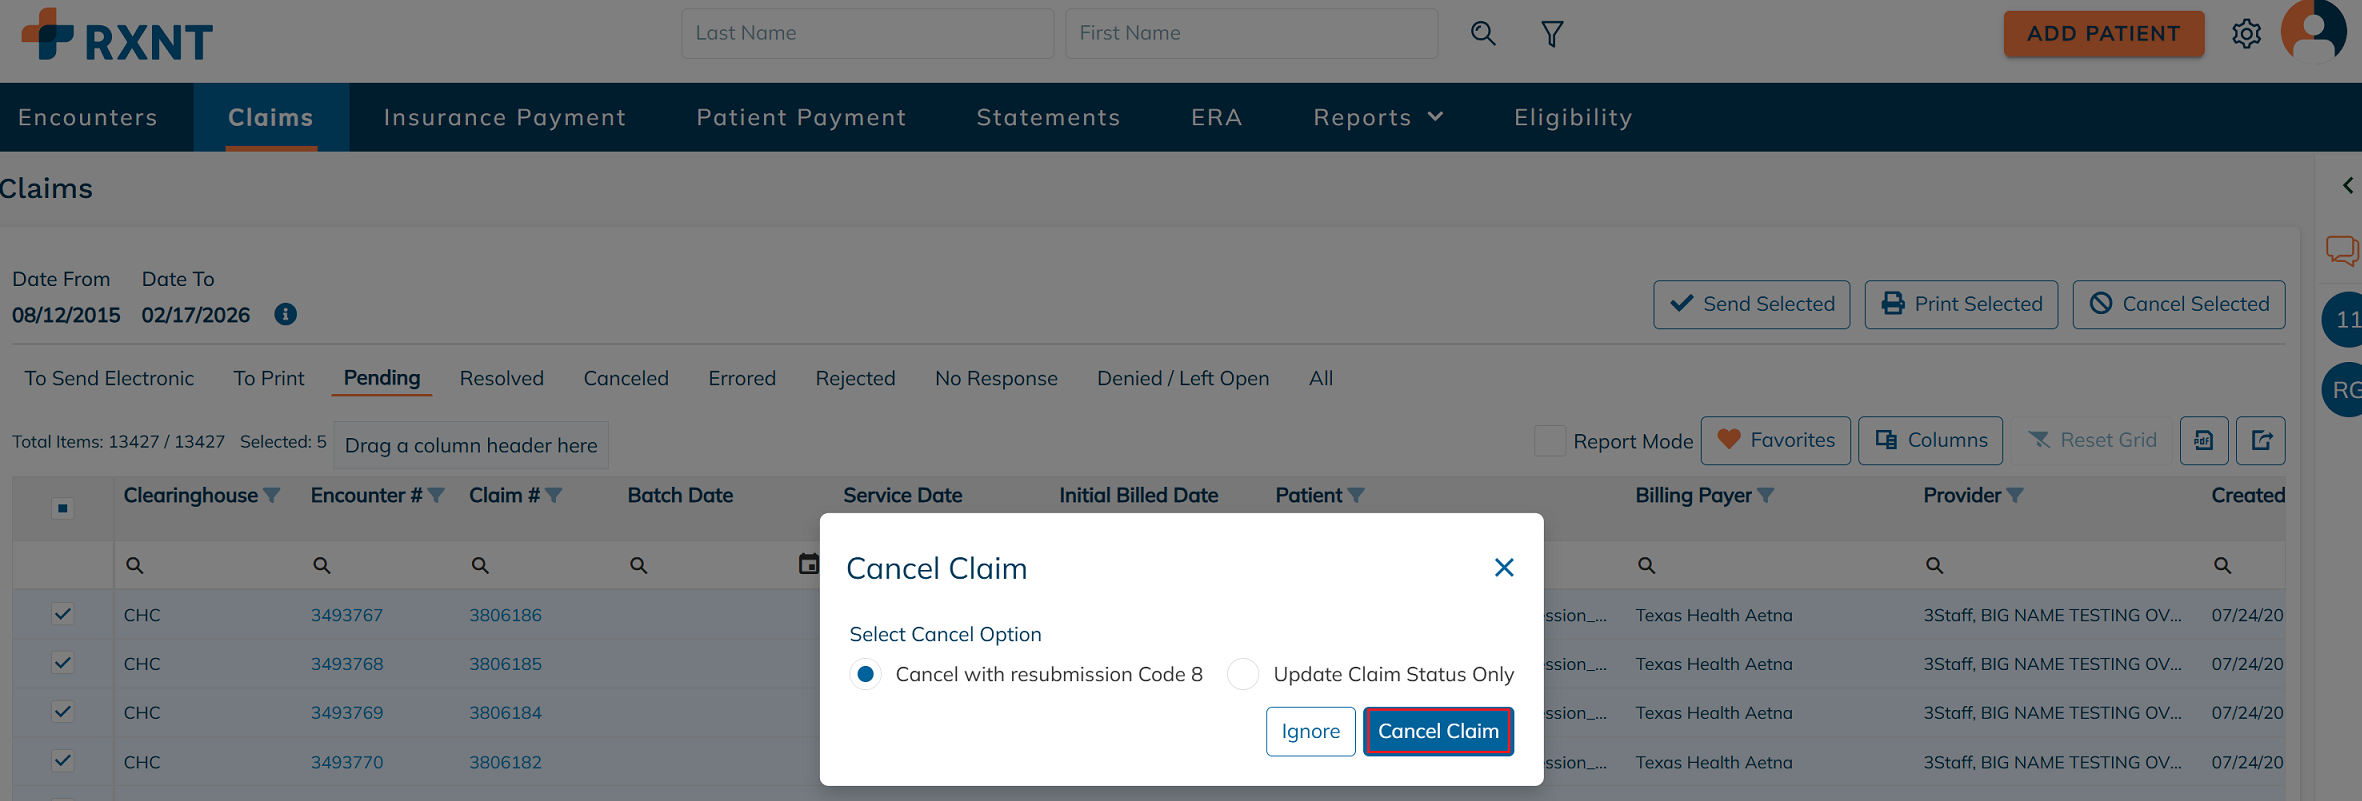Screen dimensions: 2362x801
Task: Click the date range info icon
Action: tap(285, 315)
